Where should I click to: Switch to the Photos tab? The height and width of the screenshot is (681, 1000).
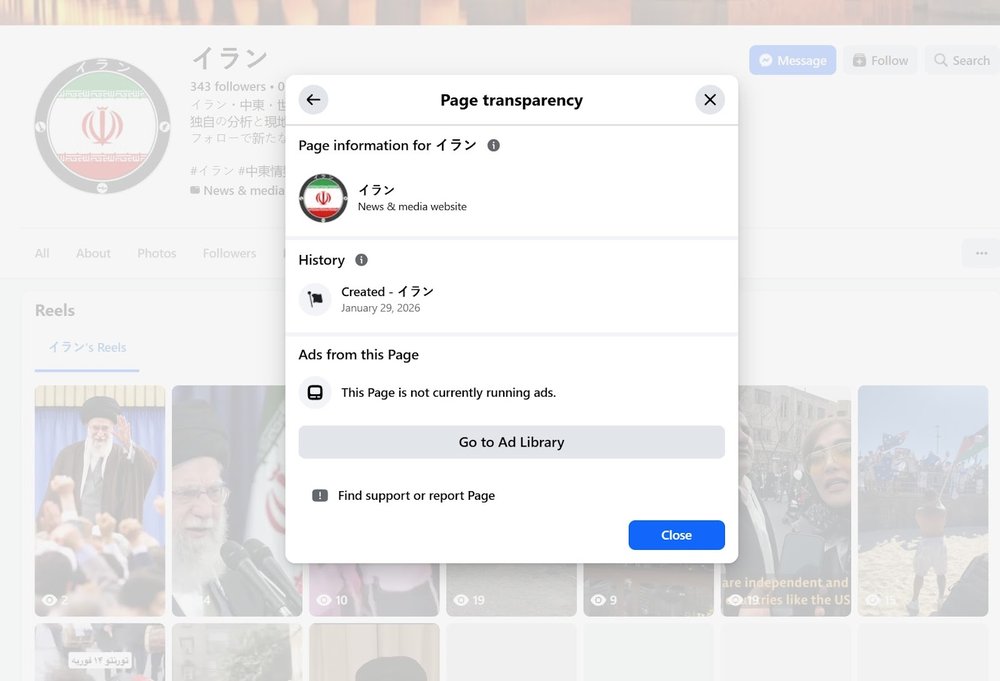[156, 253]
